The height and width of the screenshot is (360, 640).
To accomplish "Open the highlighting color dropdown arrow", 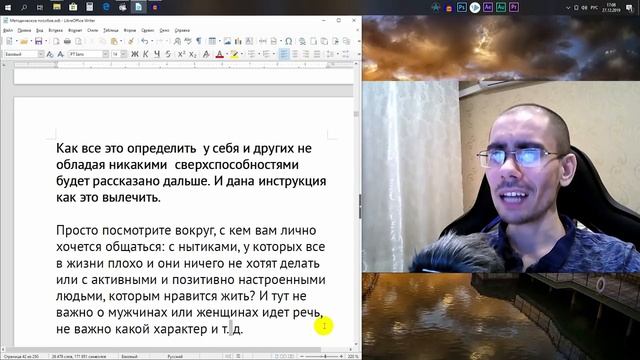I will coord(242,54).
